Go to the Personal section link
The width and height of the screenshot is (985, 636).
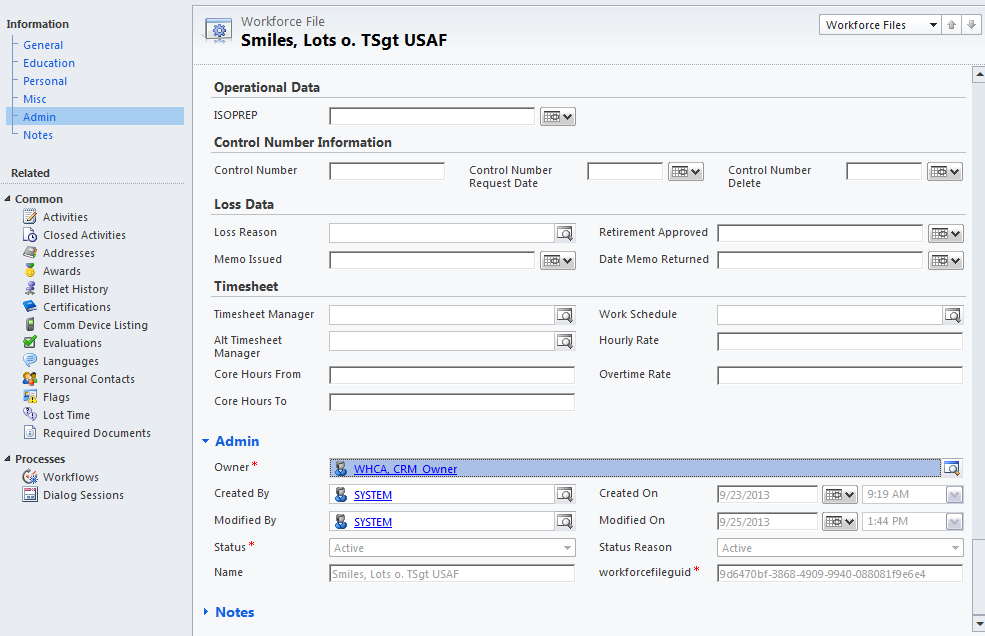45,81
